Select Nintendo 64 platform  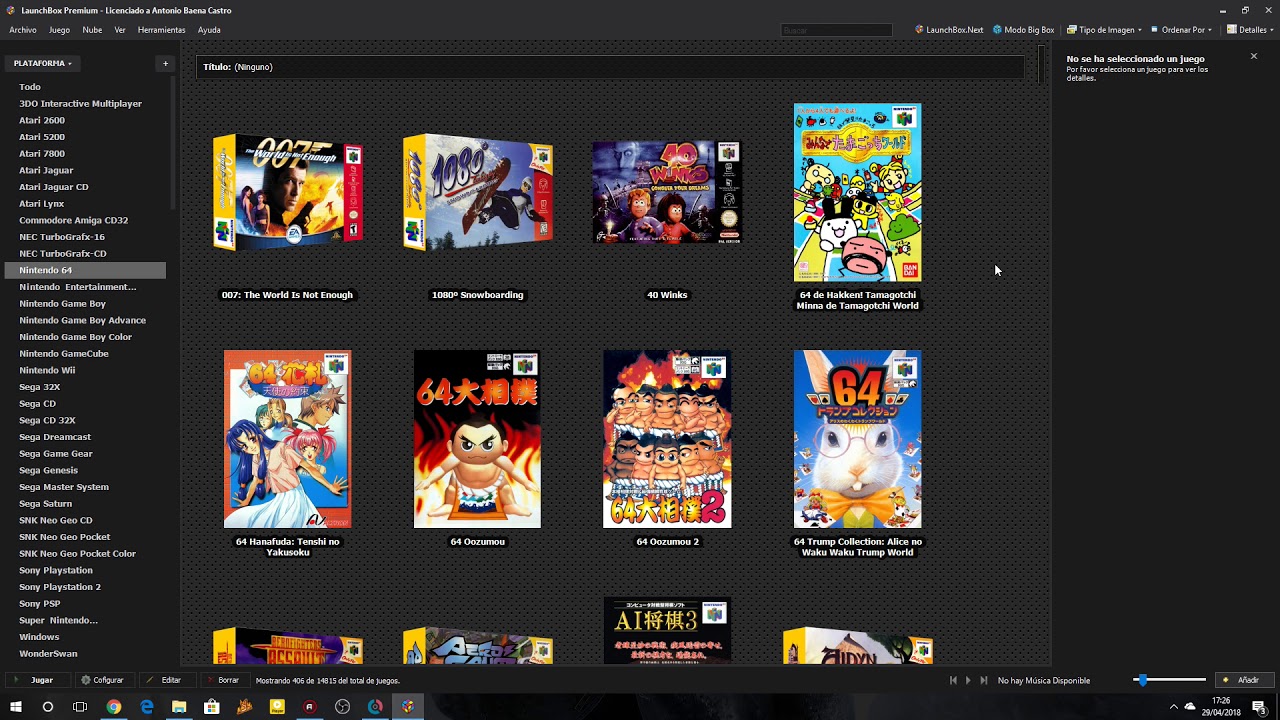[x=85, y=270]
